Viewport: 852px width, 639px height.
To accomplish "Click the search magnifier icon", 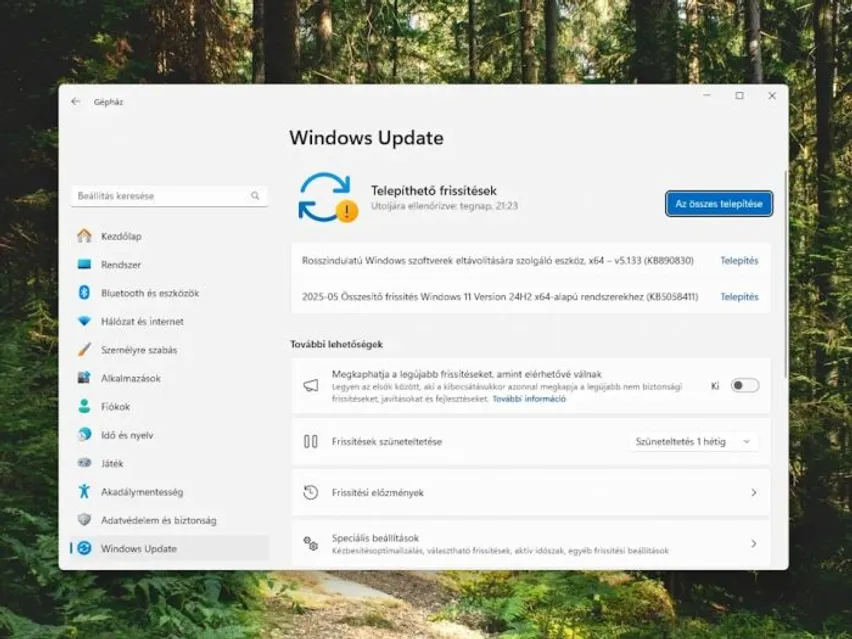I will 255,196.
